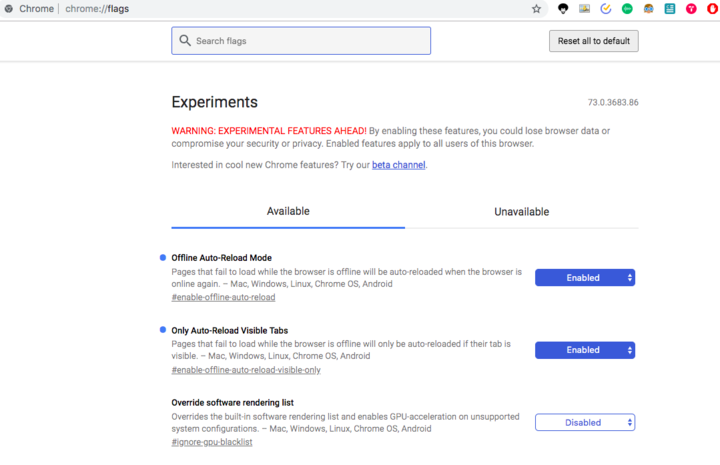Click the #enable-offline-auto-reload anchor link

click(x=223, y=297)
